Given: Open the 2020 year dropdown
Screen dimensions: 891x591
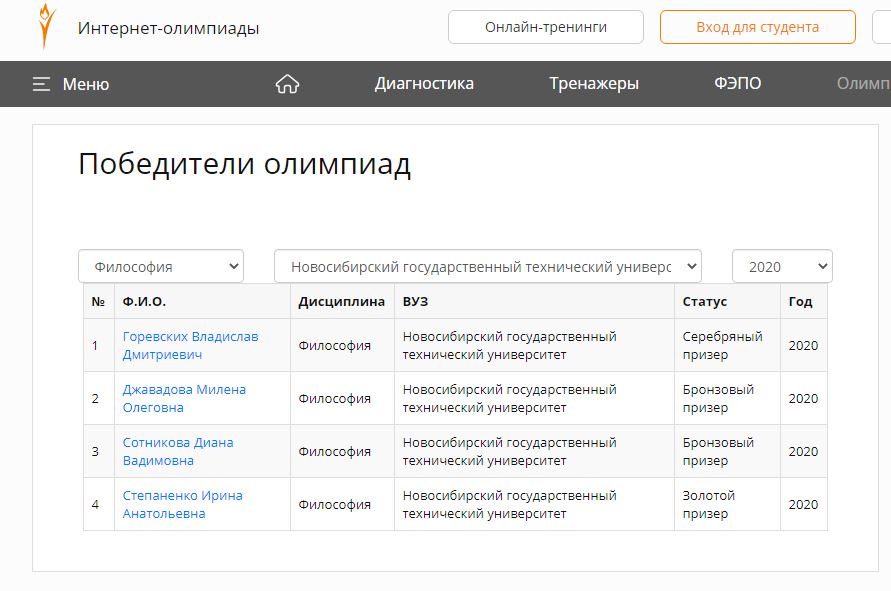Looking at the screenshot, I should pyautogui.click(x=782, y=267).
